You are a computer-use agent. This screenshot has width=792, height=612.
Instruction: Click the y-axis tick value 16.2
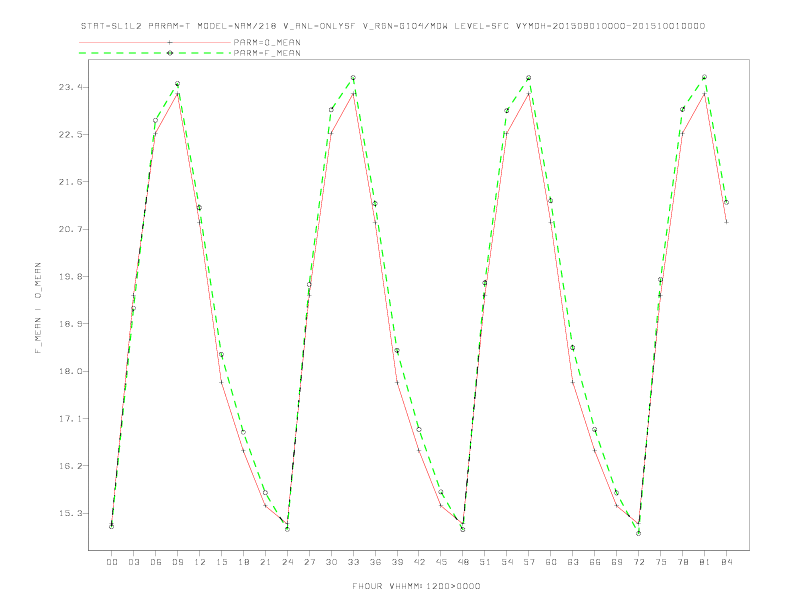click(70, 466)
